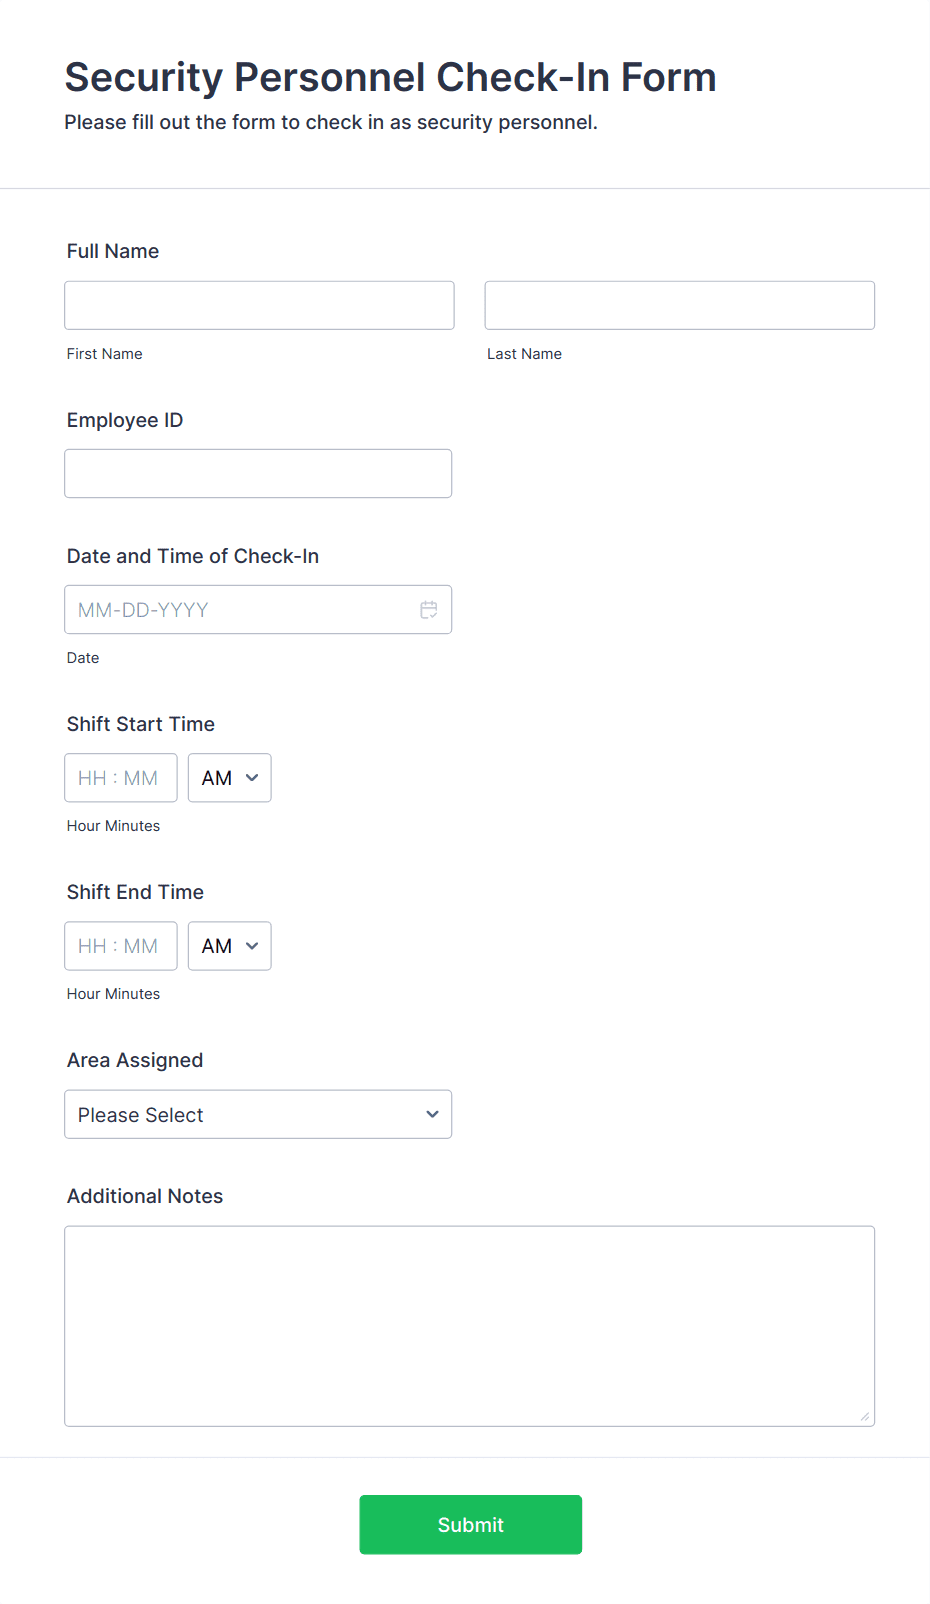This screenshot has height=1604, width=930.
Task: Focus the Employee ID text box
Action: 258,473
